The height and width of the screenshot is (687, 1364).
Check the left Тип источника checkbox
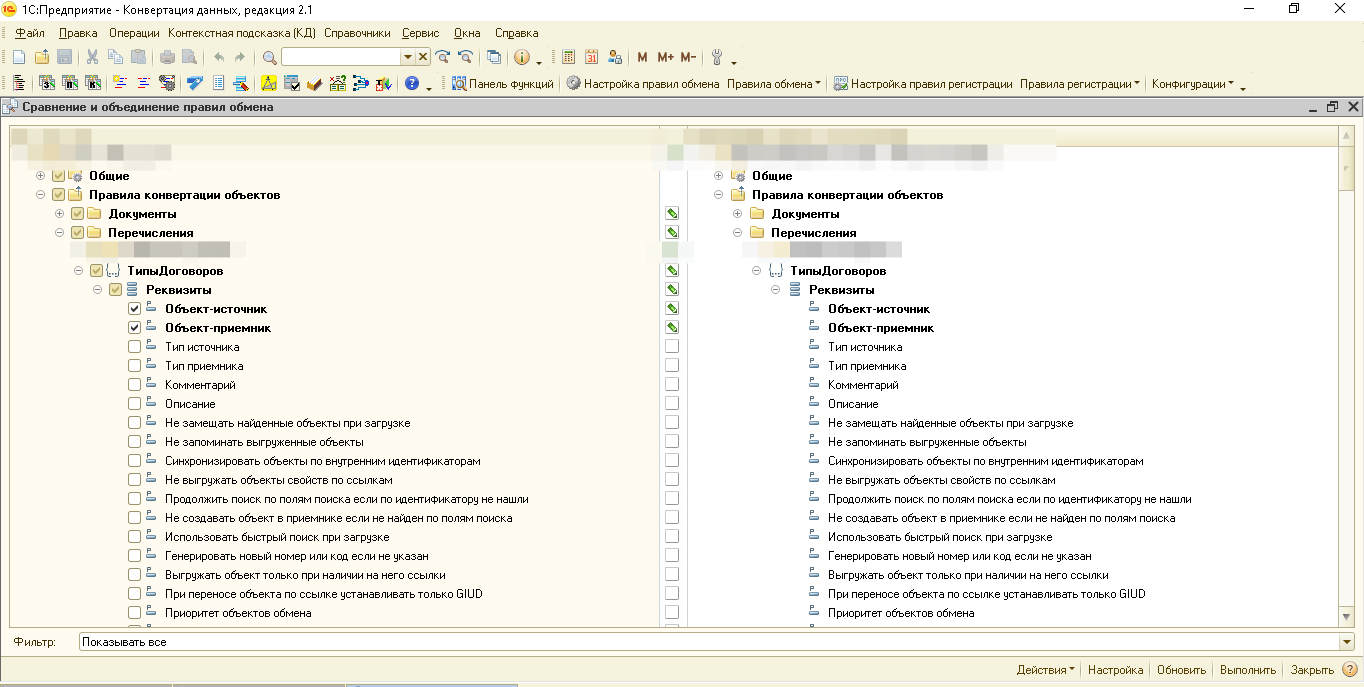(134, 347)
